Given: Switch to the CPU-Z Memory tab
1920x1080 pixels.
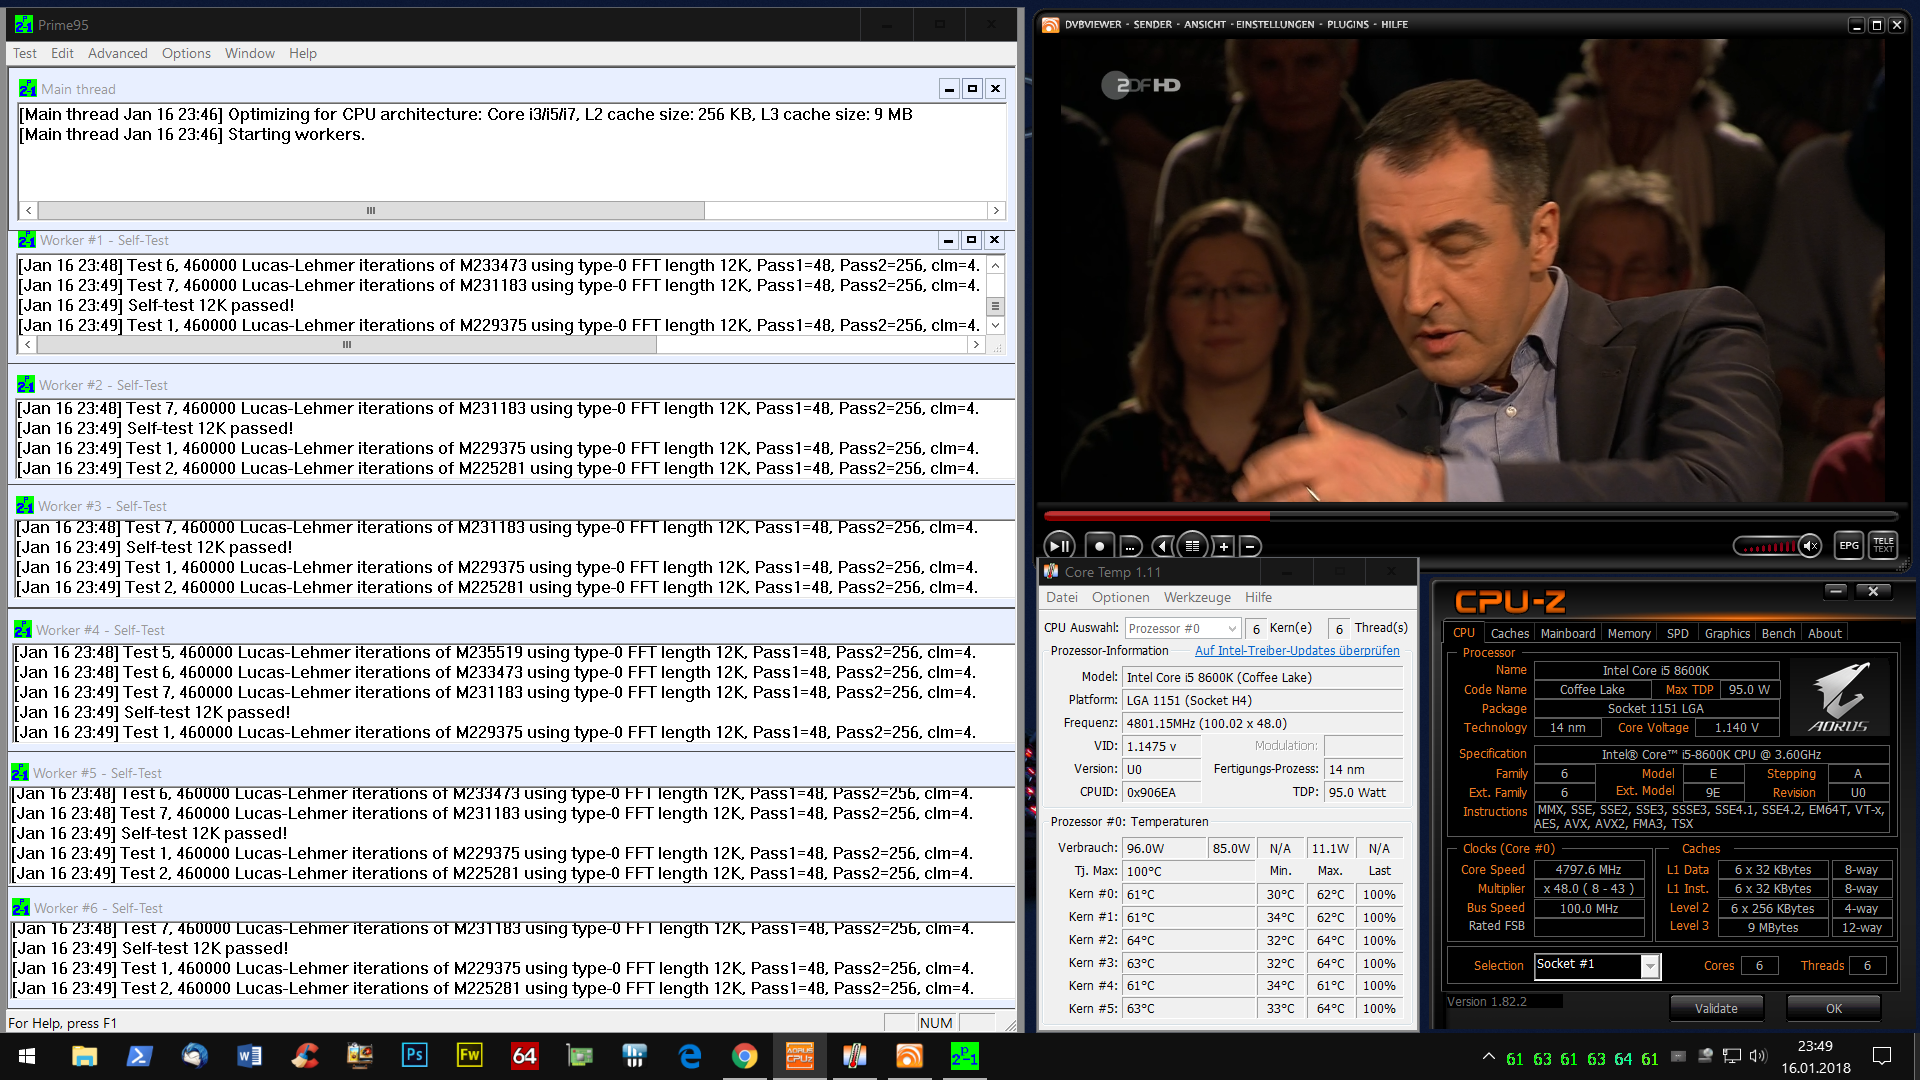Looking at the screenshot, I should click(x=1629, y=633).
